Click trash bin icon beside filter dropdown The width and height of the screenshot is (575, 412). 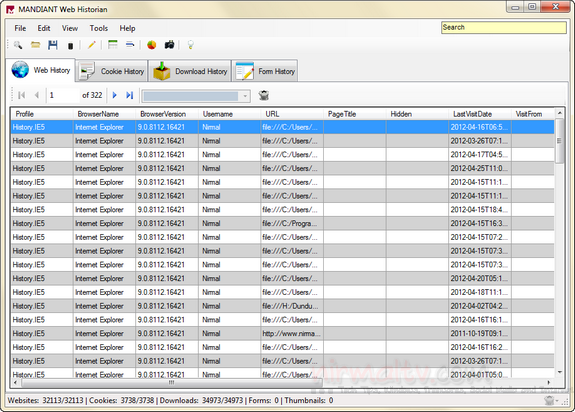pos(264,96)
